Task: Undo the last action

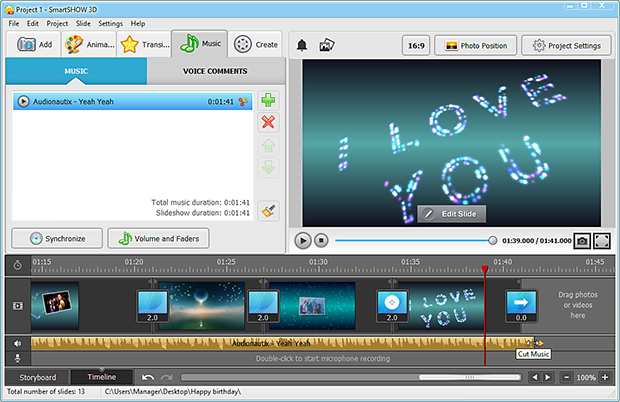Action: [148, 377]
